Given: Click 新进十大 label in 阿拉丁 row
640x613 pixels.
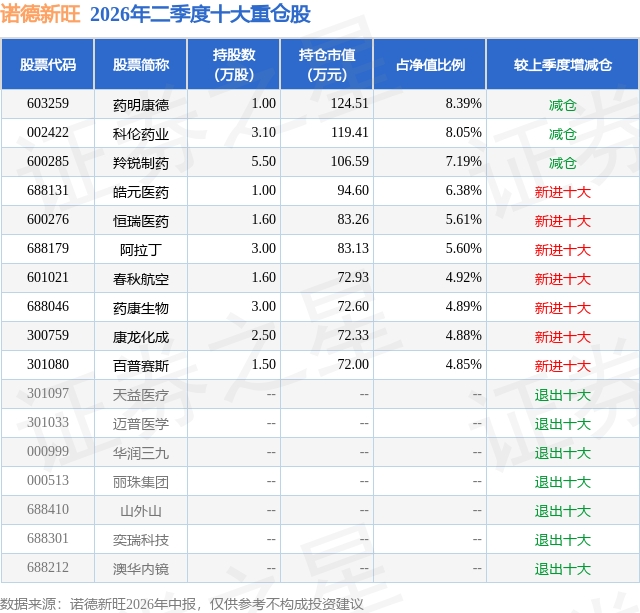Looking at the screenshot, I should click(562, 250).
